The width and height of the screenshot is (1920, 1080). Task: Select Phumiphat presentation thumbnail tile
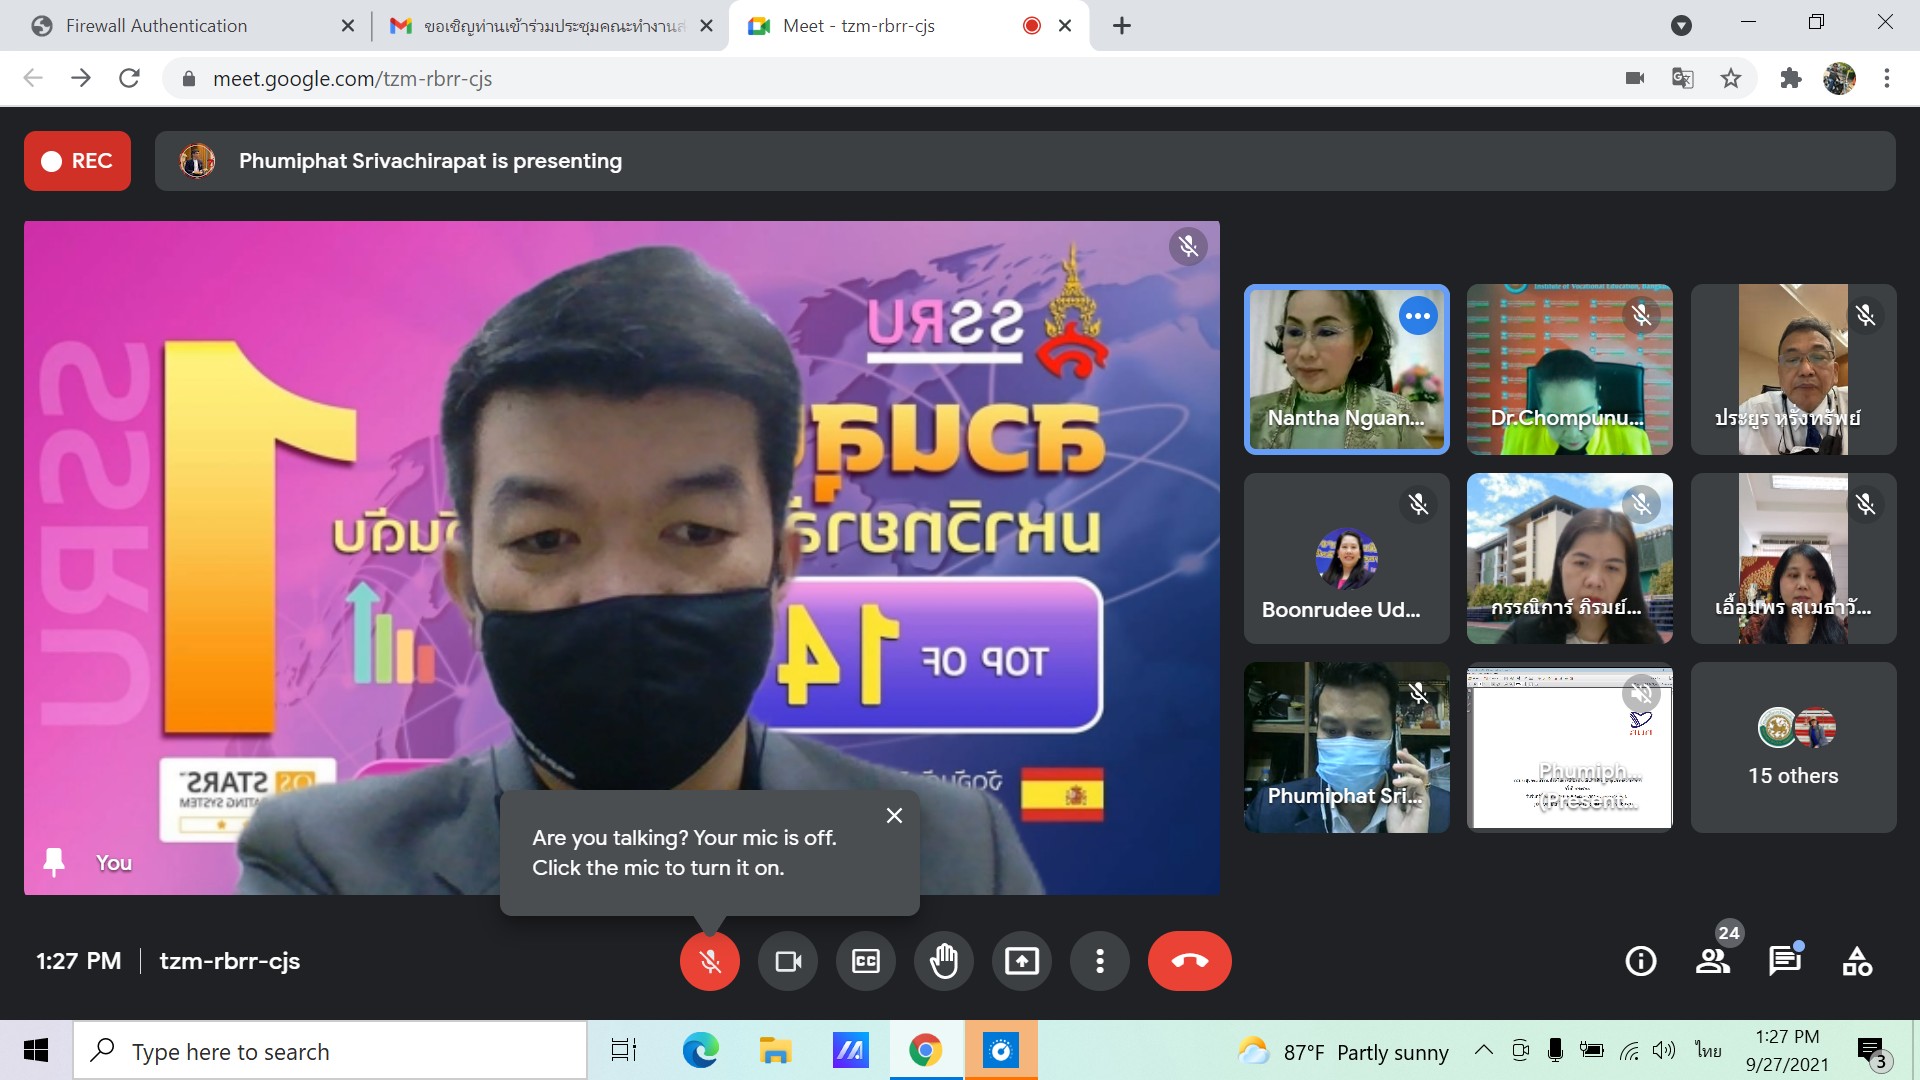[1569, 747]
